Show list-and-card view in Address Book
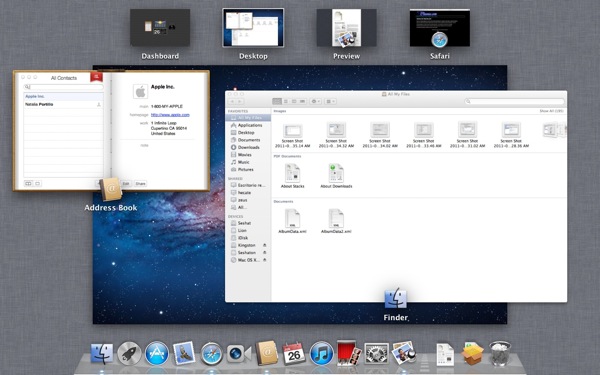Viewport: 600px width, 375px height. pos(28,184)
